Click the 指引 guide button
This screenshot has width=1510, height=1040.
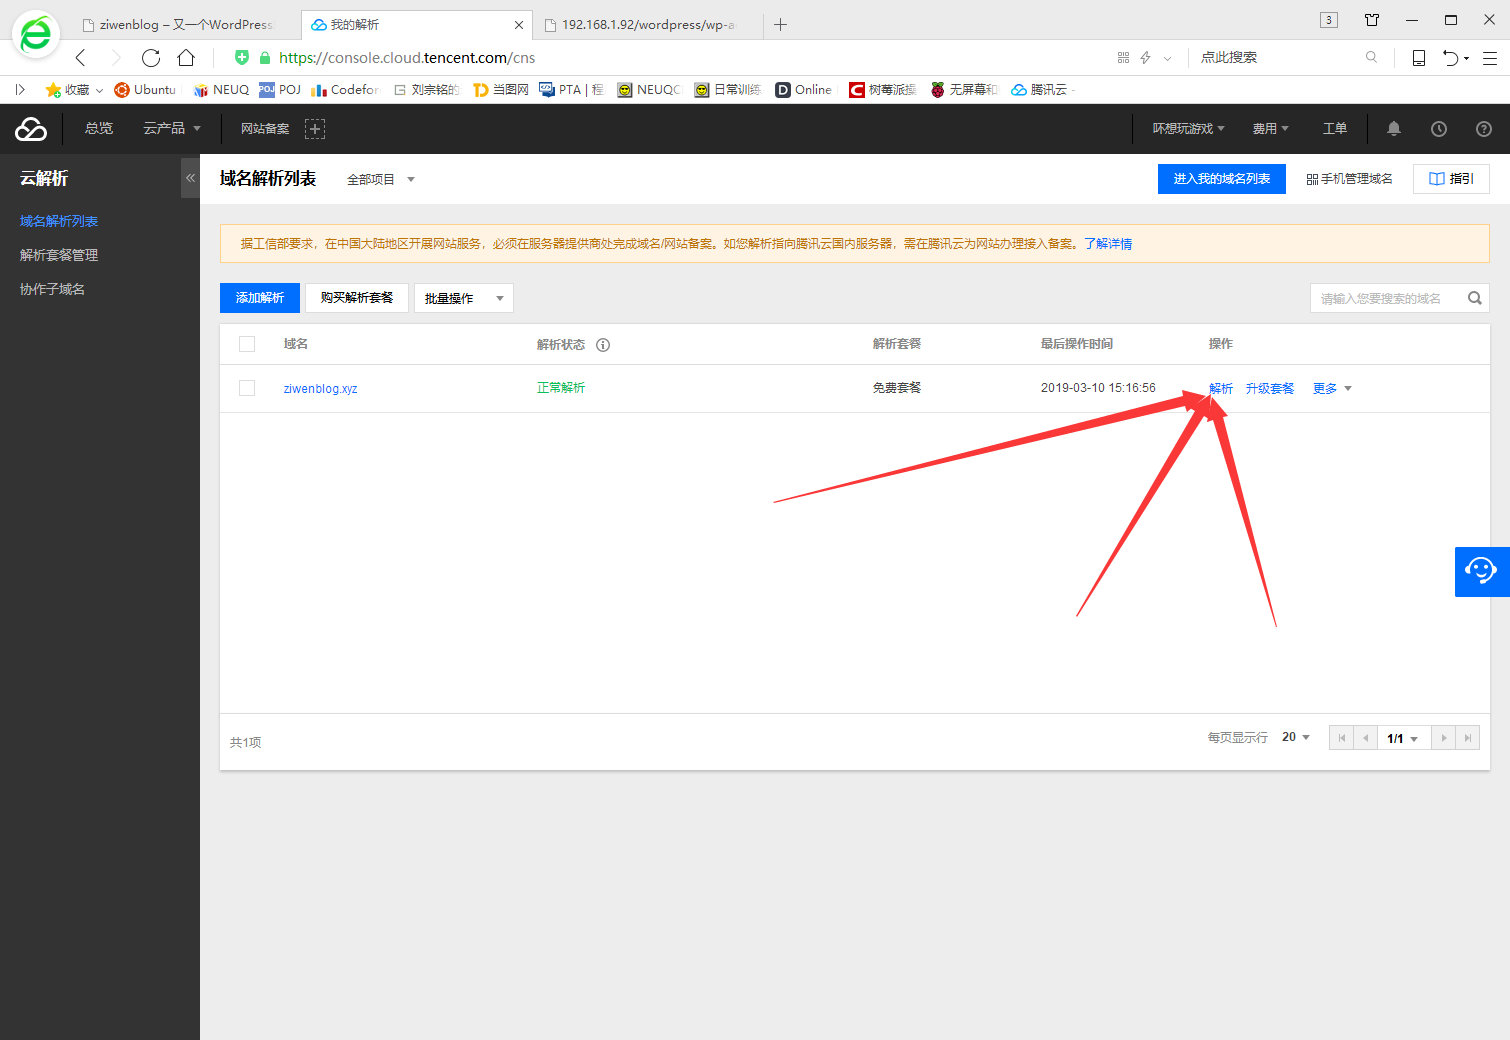1451,179
